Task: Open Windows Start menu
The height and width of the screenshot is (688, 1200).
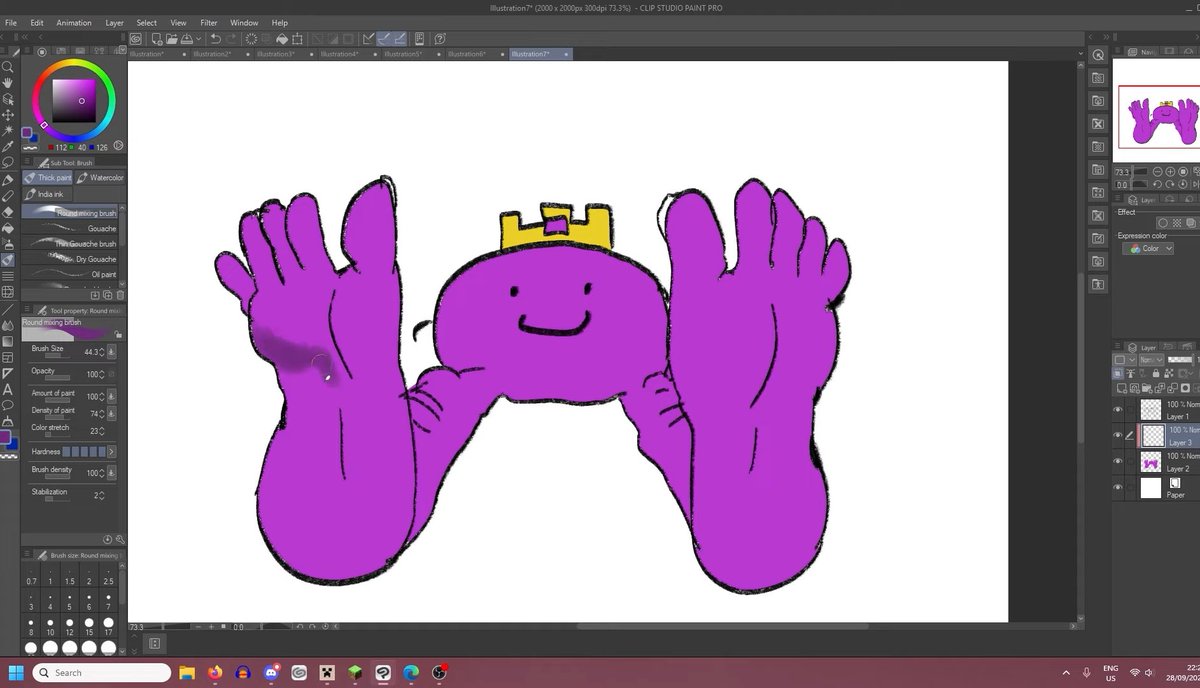Action: (x=15, y=672)
